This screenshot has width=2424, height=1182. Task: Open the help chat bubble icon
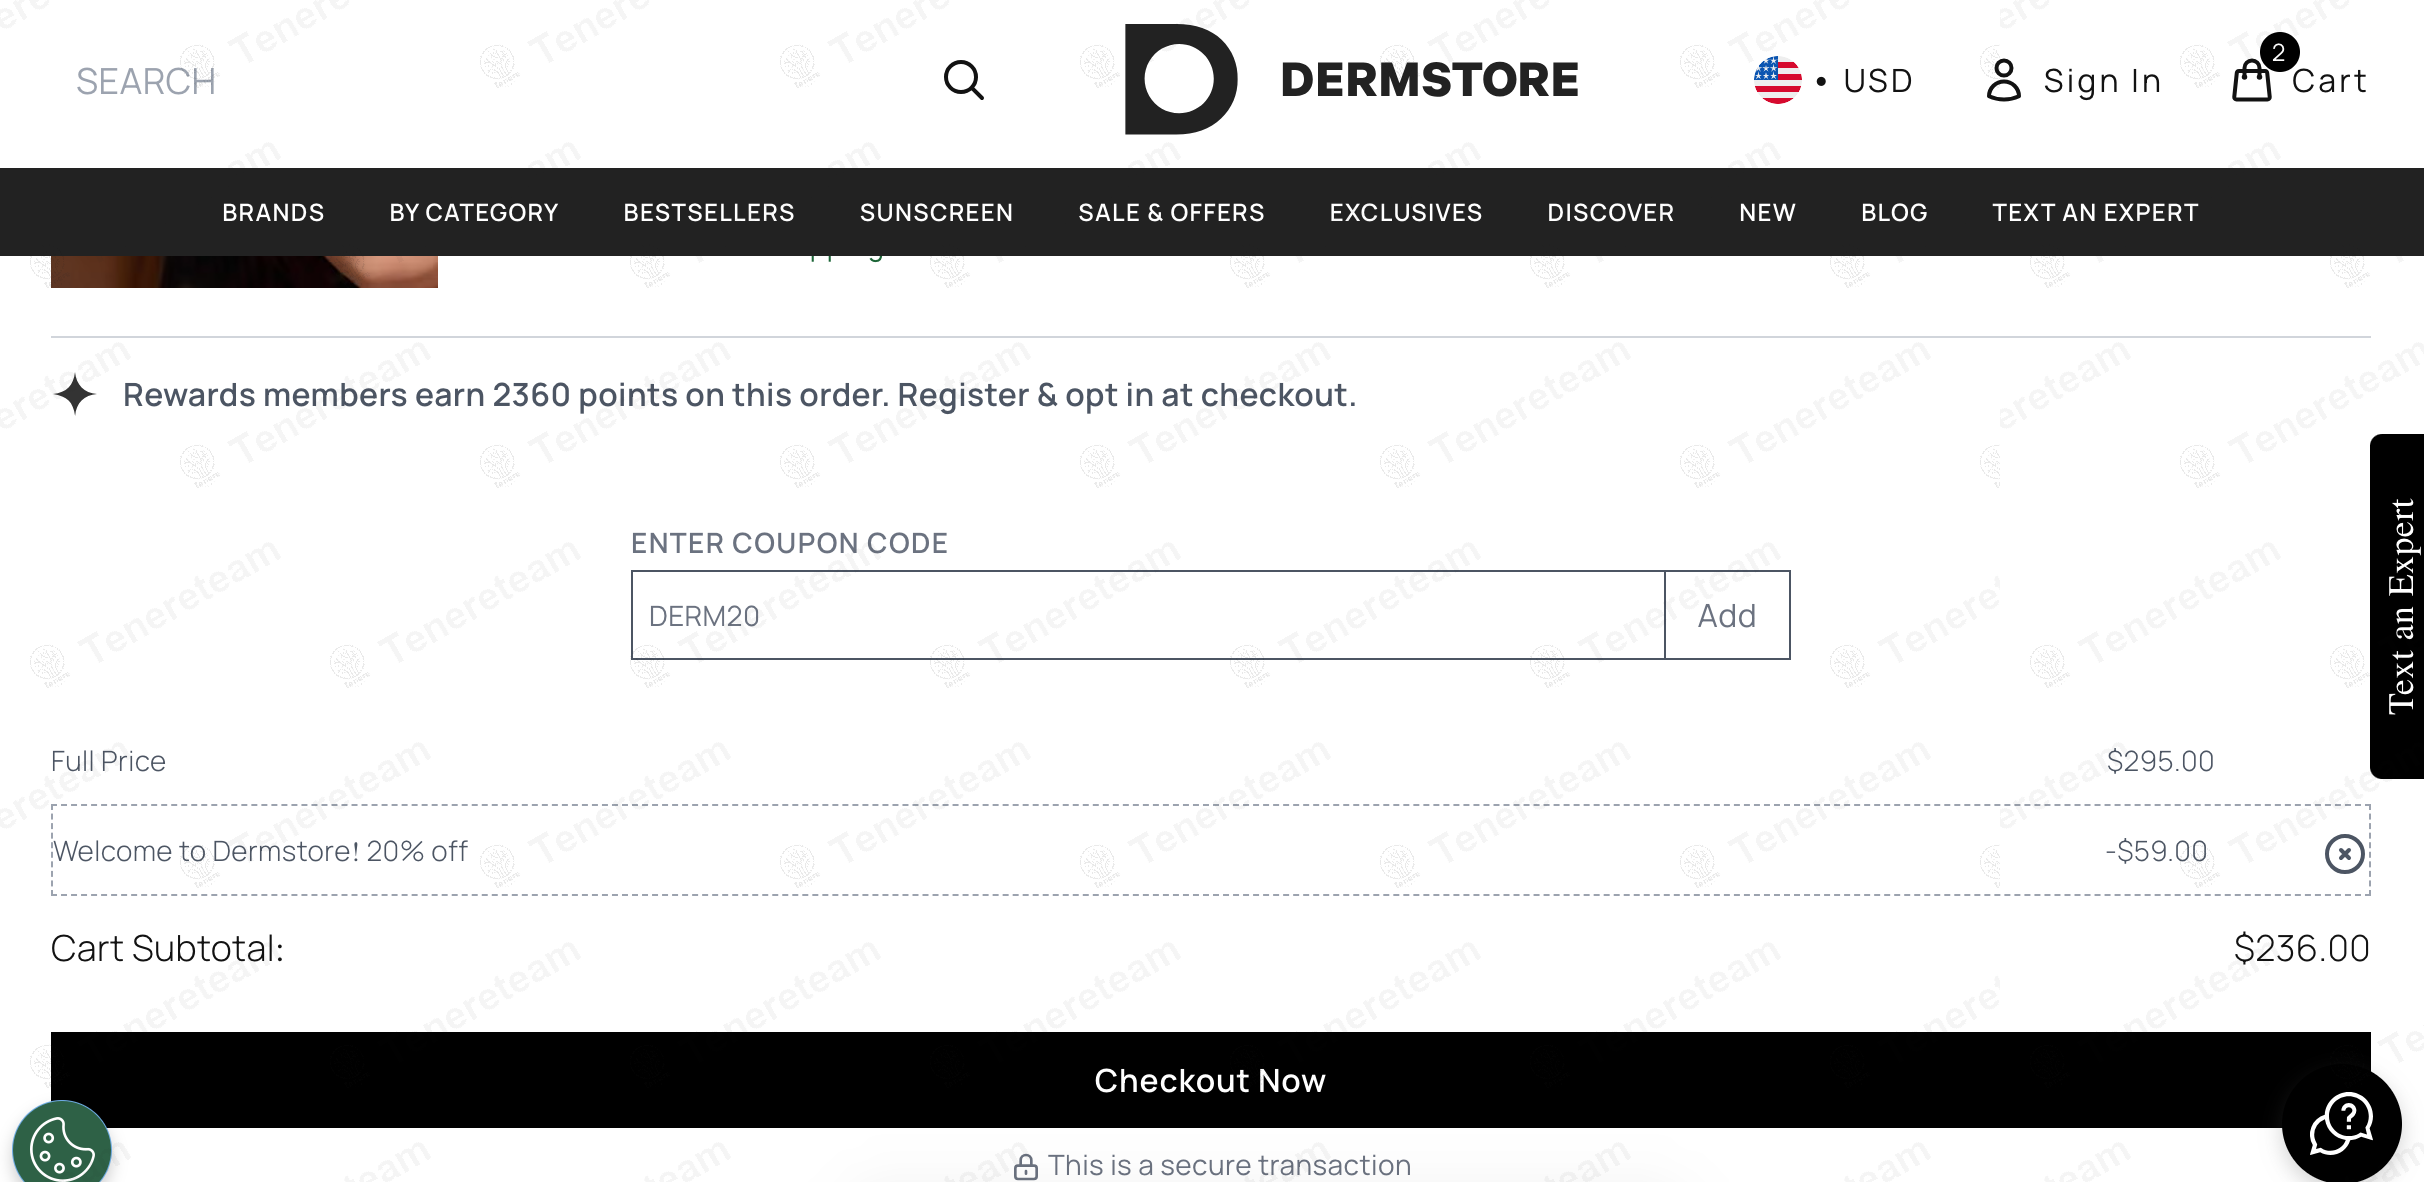[x=2341, y=1123]
